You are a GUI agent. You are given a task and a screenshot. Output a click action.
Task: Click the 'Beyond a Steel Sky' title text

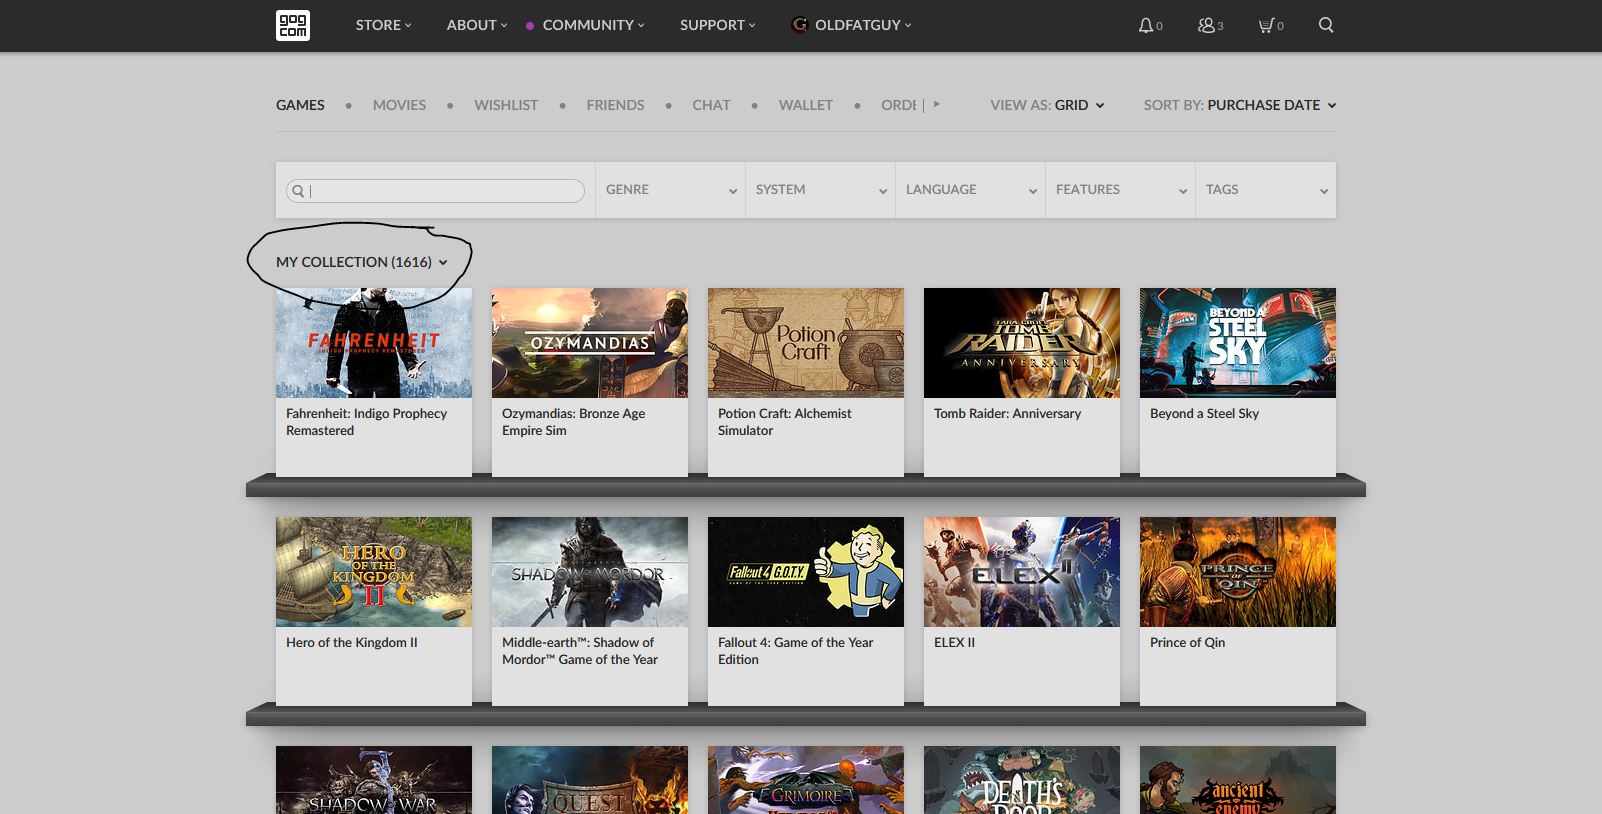point(1204,413)
